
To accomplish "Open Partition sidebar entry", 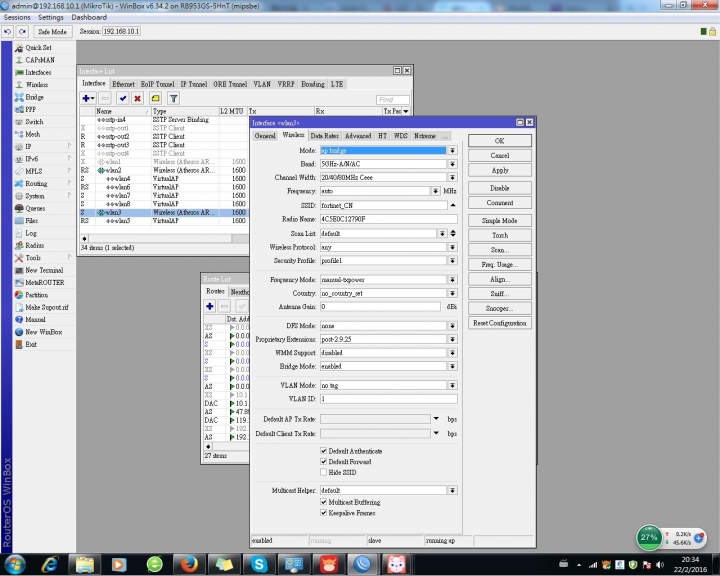I will (x=36, y=295).
